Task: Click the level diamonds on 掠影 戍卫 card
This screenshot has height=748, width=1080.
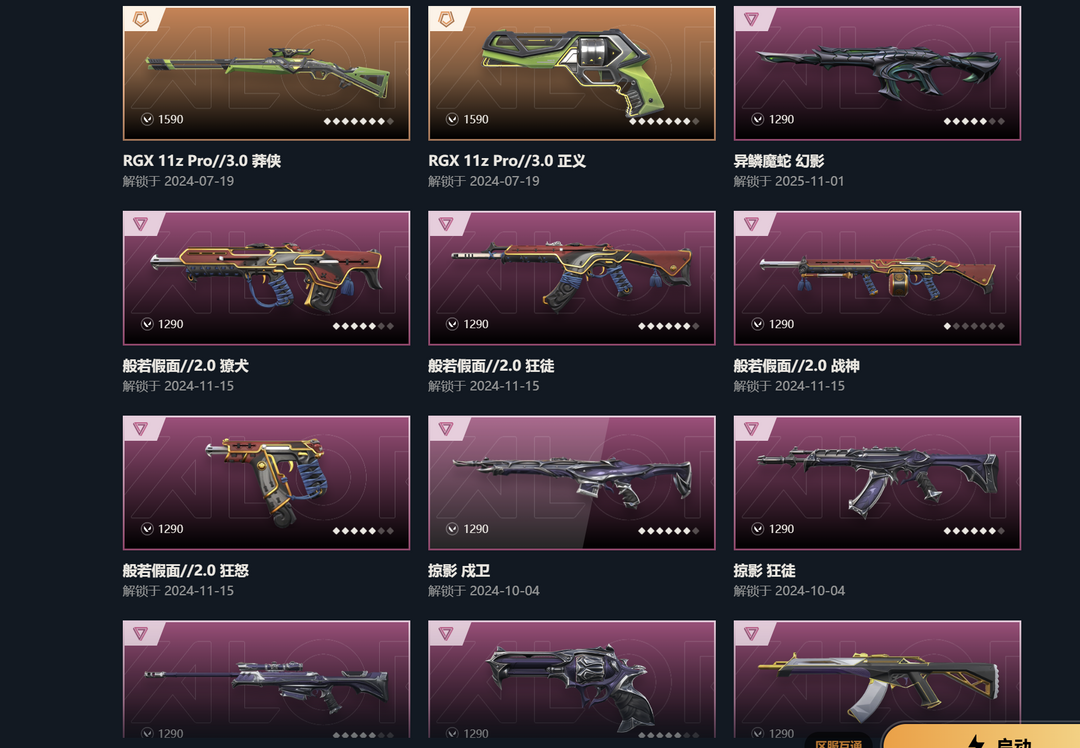Action: (668, 530)
